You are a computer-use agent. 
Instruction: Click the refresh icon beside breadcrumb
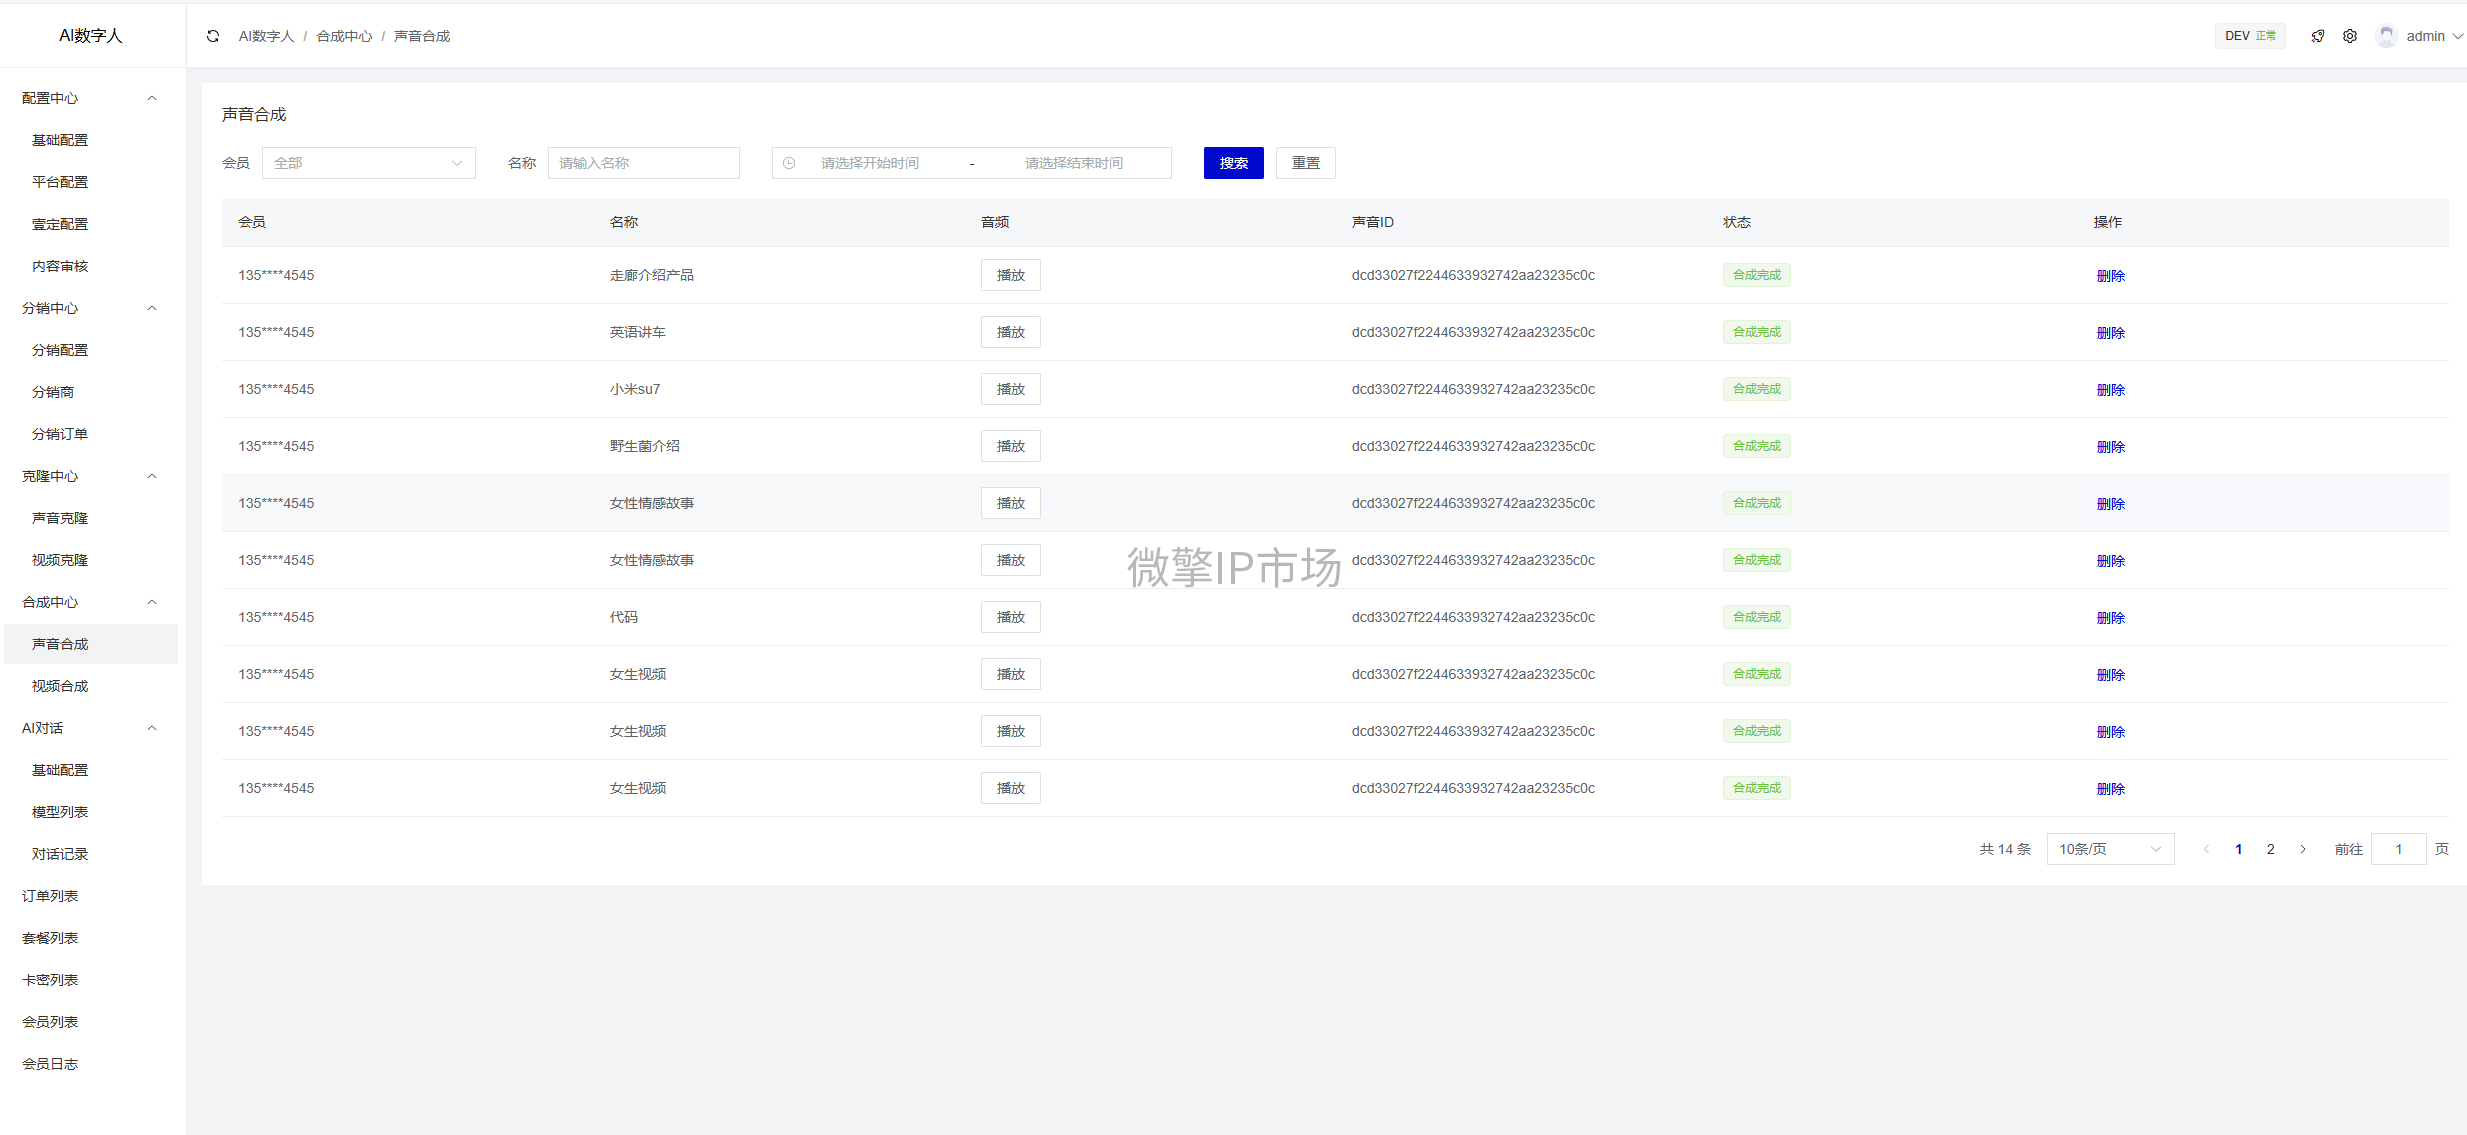tap(213, 36)
